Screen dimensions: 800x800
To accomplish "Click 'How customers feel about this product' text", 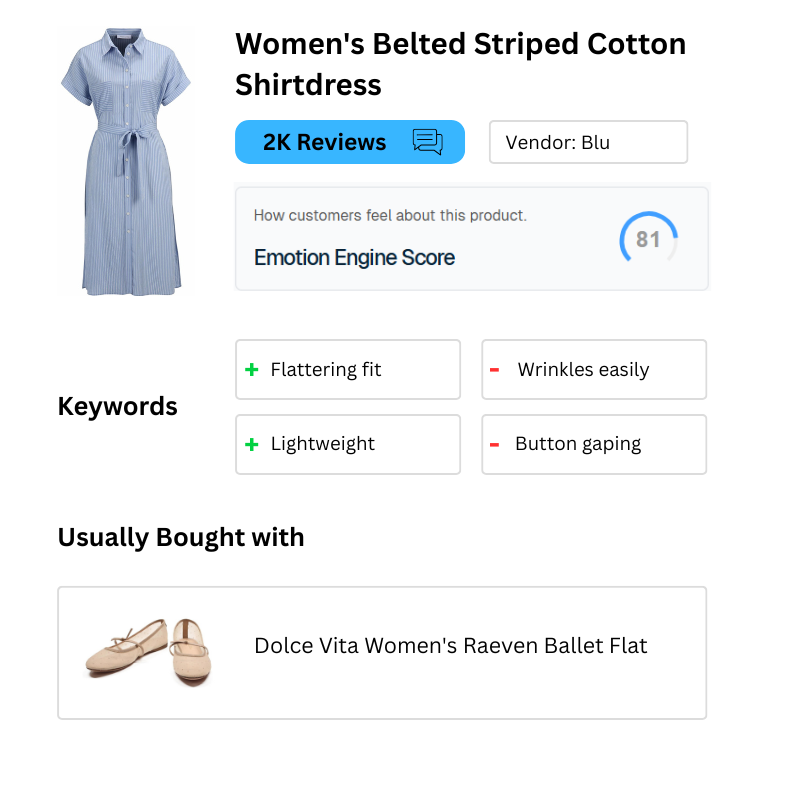I will (x=390, y=215).
